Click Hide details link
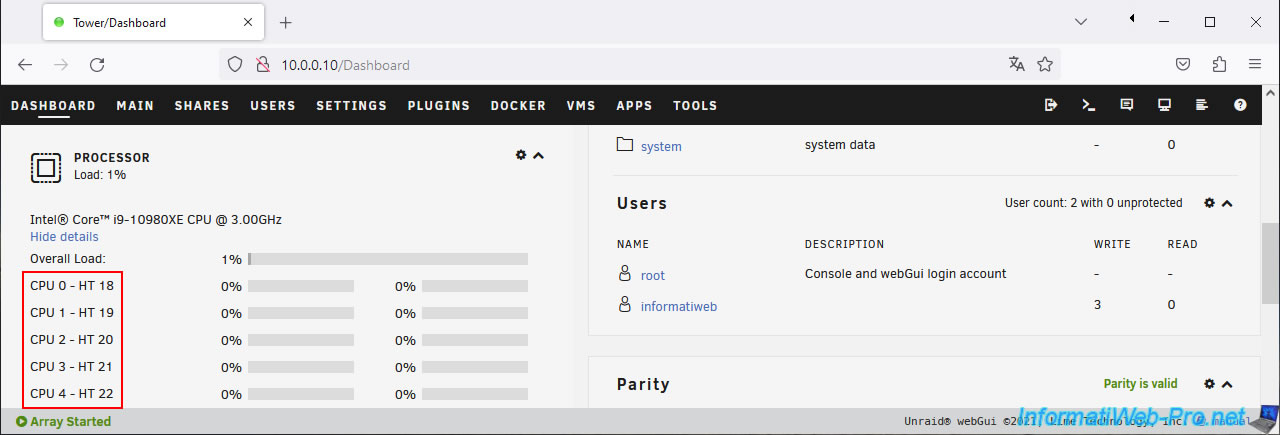The width and height of the screenshot is (1280, 435). click(64, 237)
